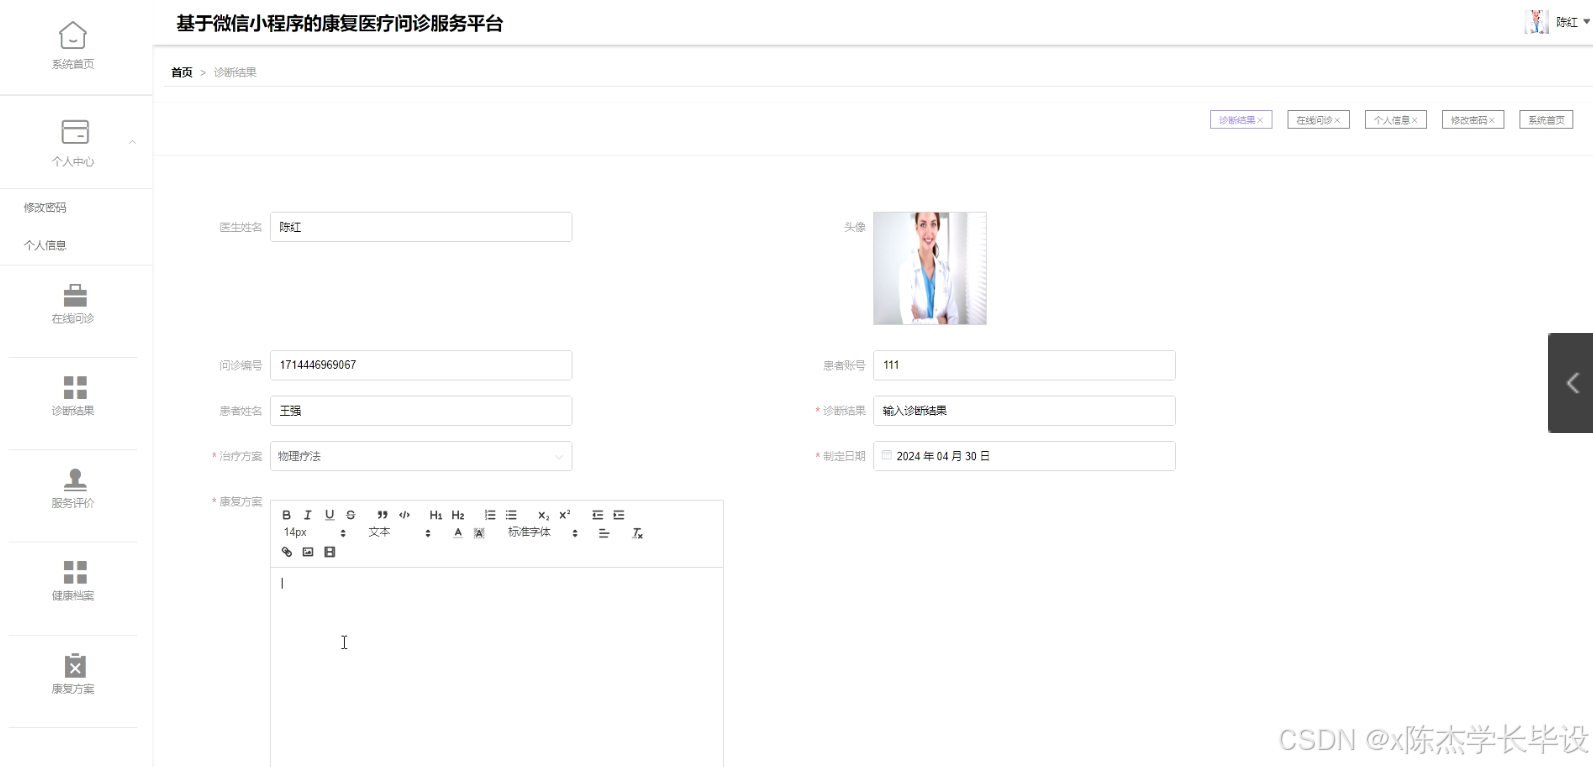This screenshot has width=1593, height=767.
Task: Close the 在线问诊 tab
Action: 1337,121
